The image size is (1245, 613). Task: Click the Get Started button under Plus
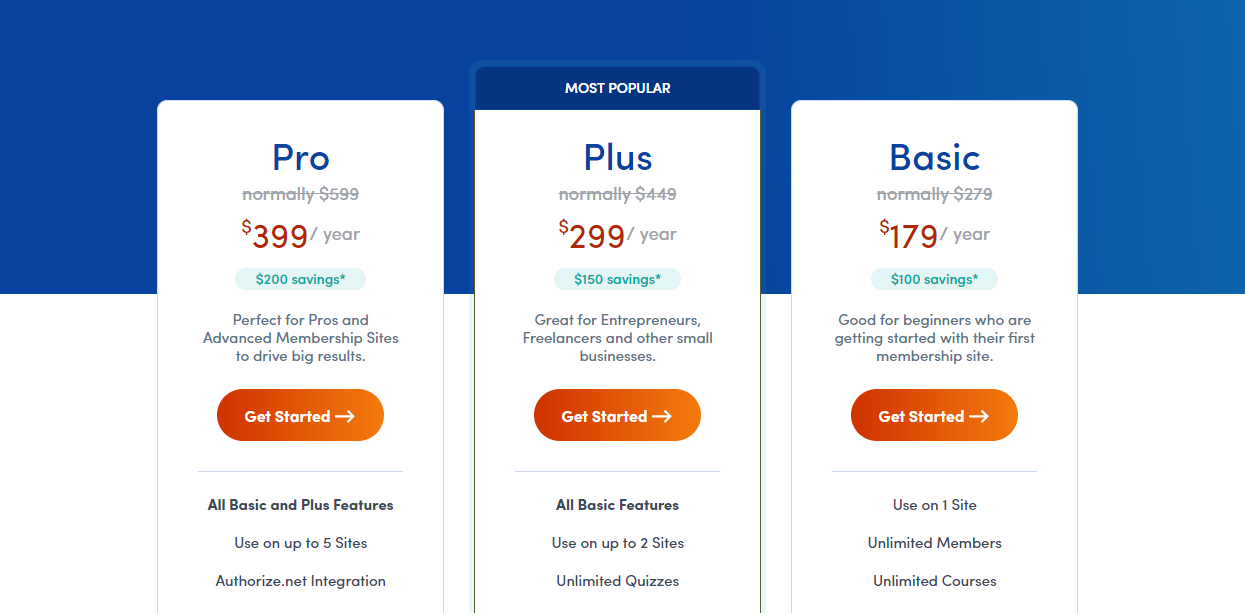[617, 415]
